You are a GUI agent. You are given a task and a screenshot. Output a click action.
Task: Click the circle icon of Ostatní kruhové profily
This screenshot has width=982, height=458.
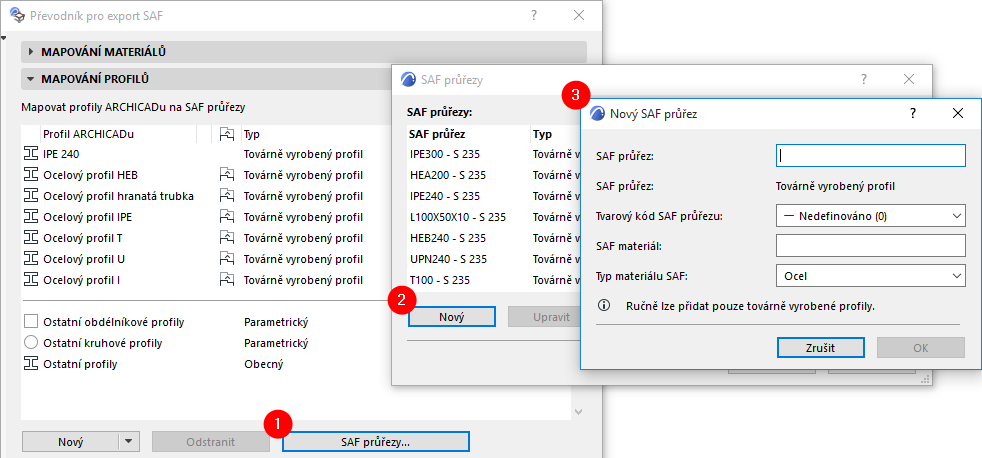click(31, 343)
